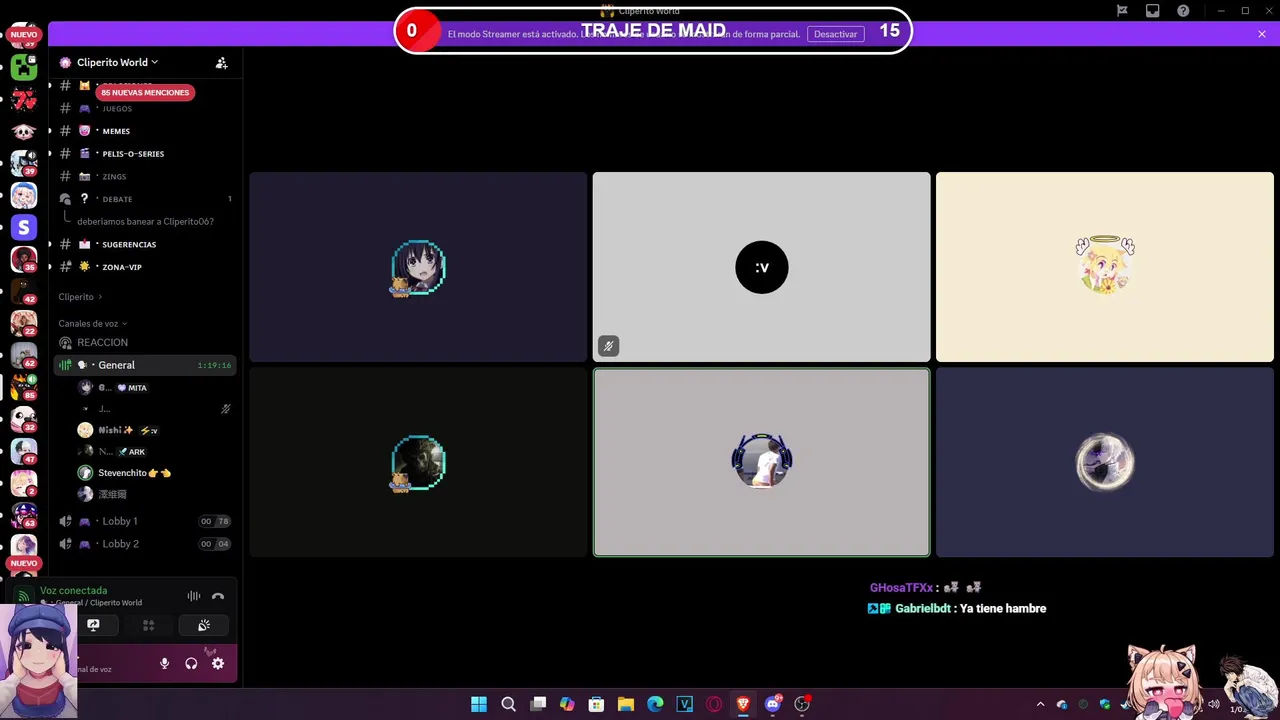Open Microsoft Edge from taskbar
The height and width of the screenshot is (720, 1280).
click(x=655, y=704)
